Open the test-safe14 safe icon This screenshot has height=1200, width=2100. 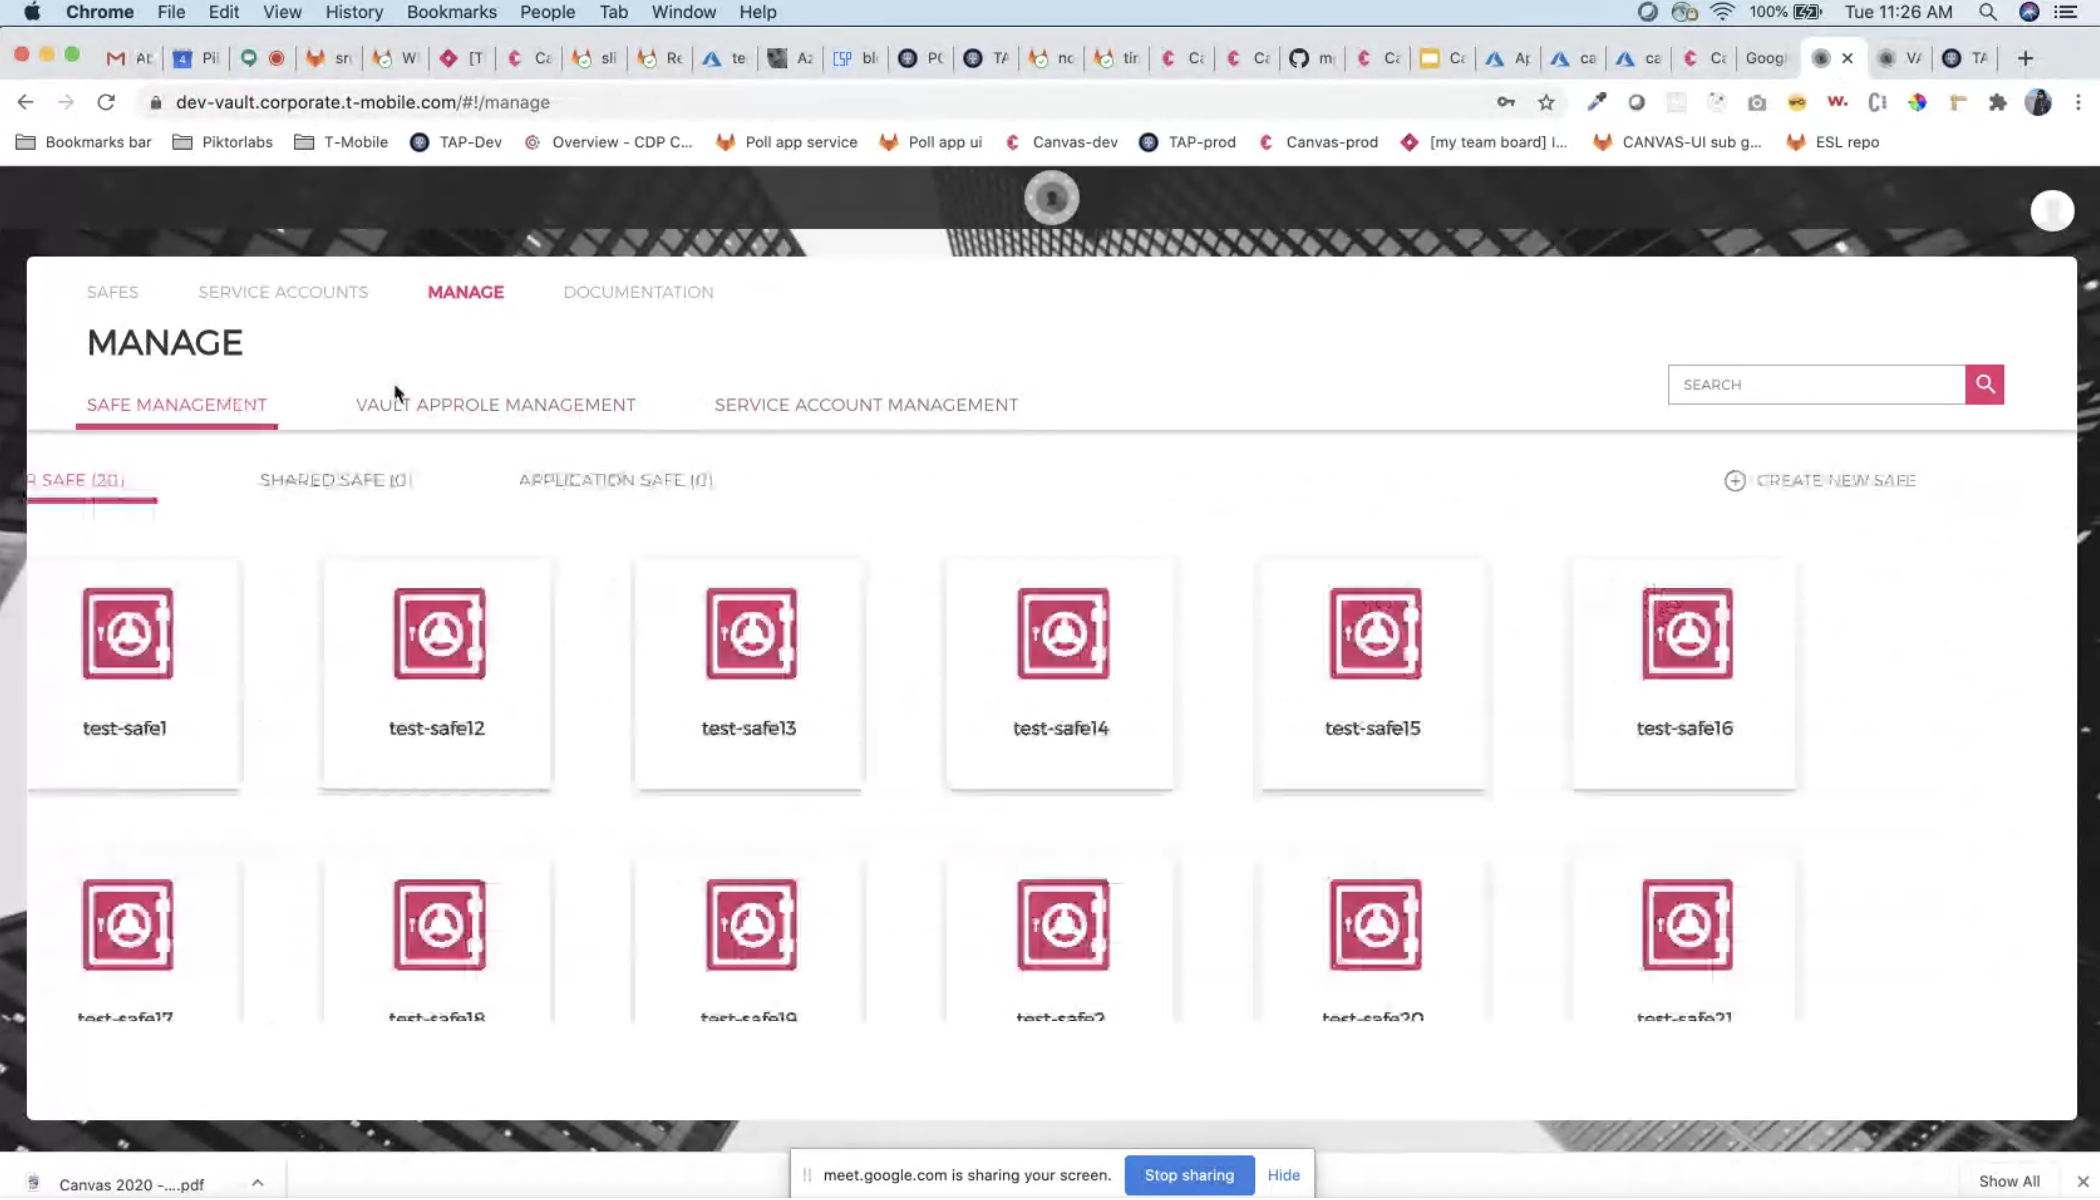[x=1062, y=634]
